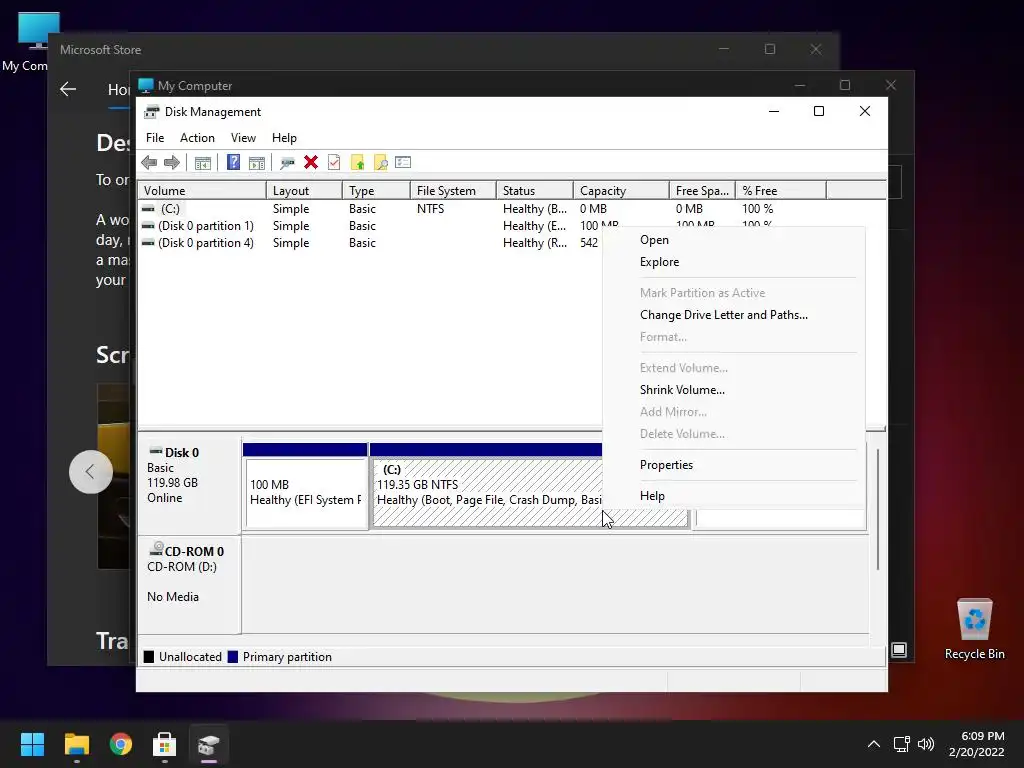Select the Recycle Bin desktop icon
This screenshot has width=1024, height=768.
click(974, 629)
